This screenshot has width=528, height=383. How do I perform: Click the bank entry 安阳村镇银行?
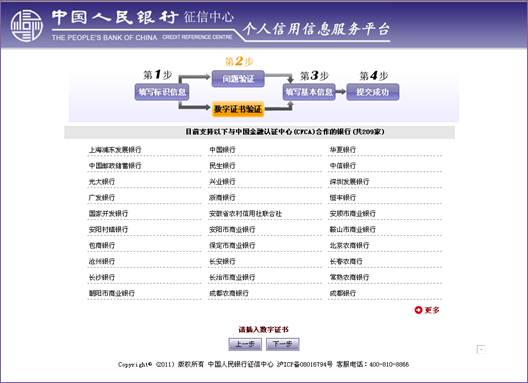point(108,229)
